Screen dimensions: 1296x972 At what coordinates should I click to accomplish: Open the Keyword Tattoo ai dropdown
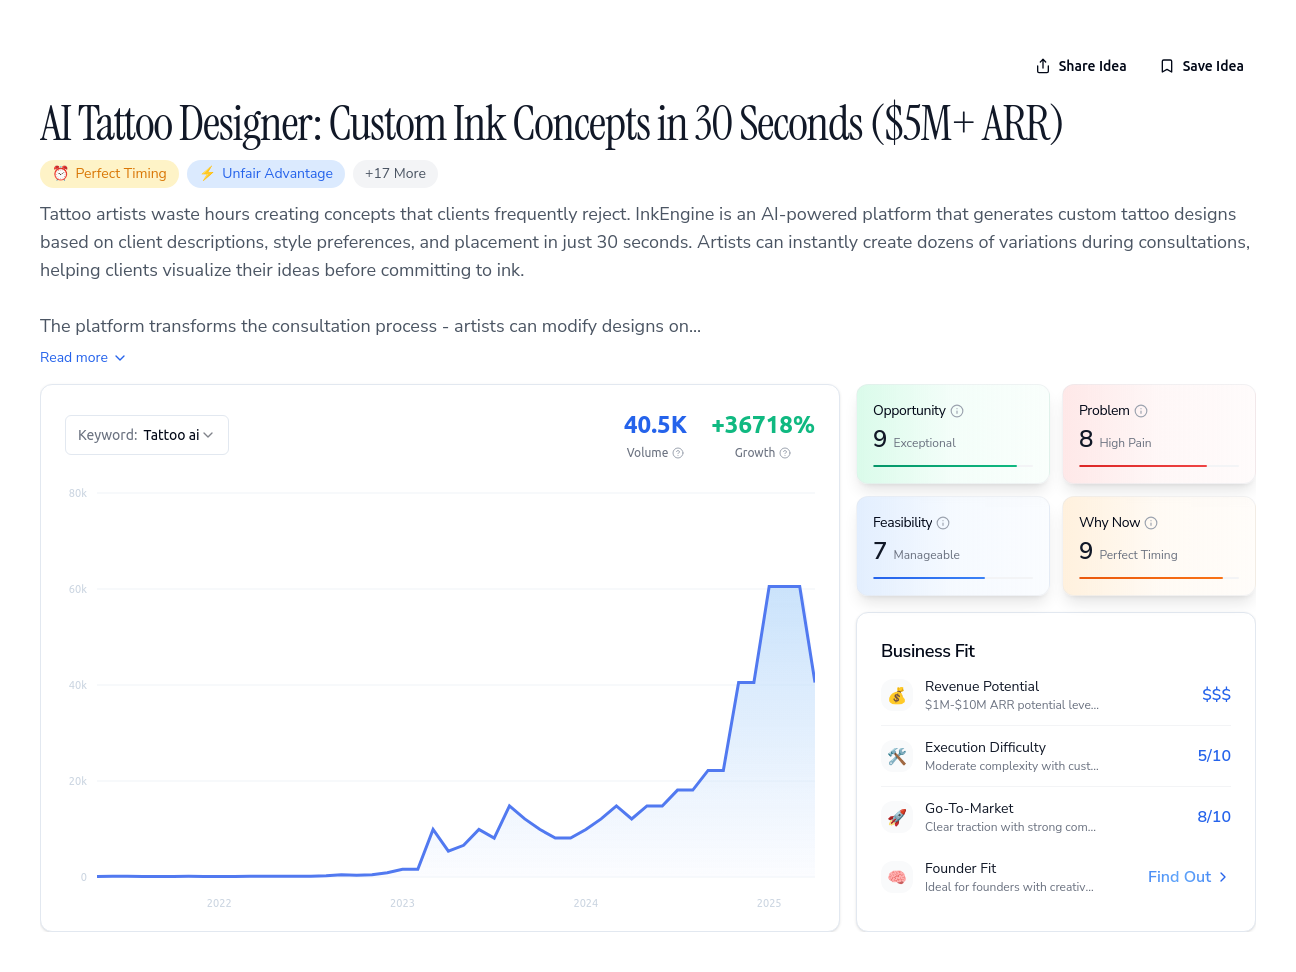click(x=147, y=435)
